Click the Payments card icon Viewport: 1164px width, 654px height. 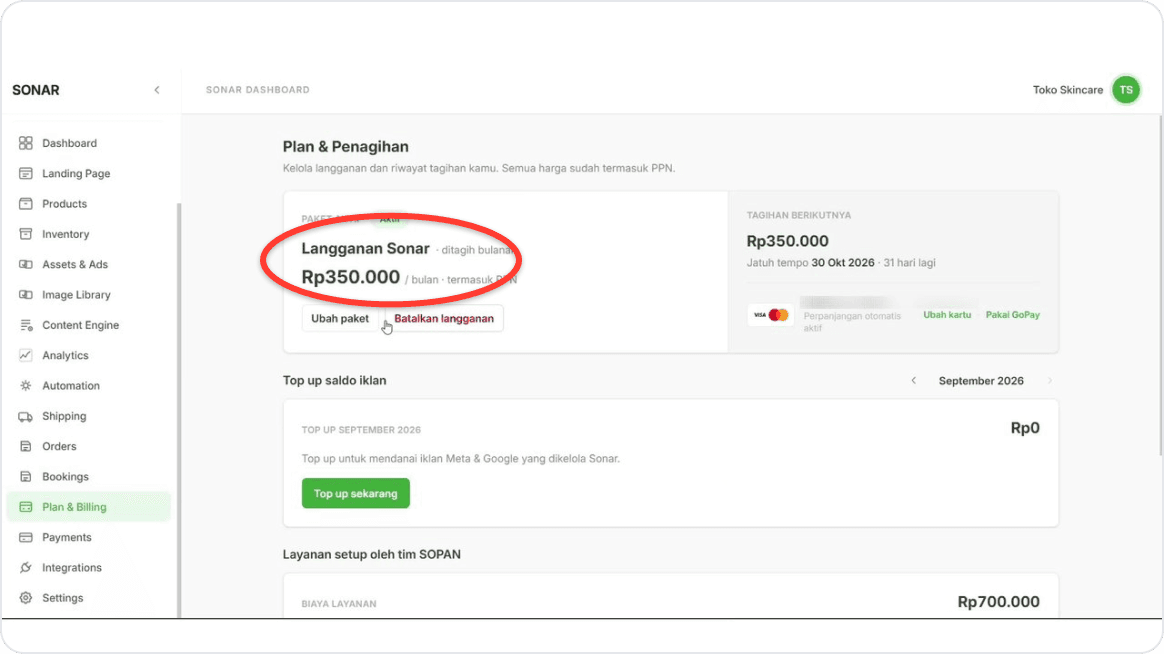point(26,537)
